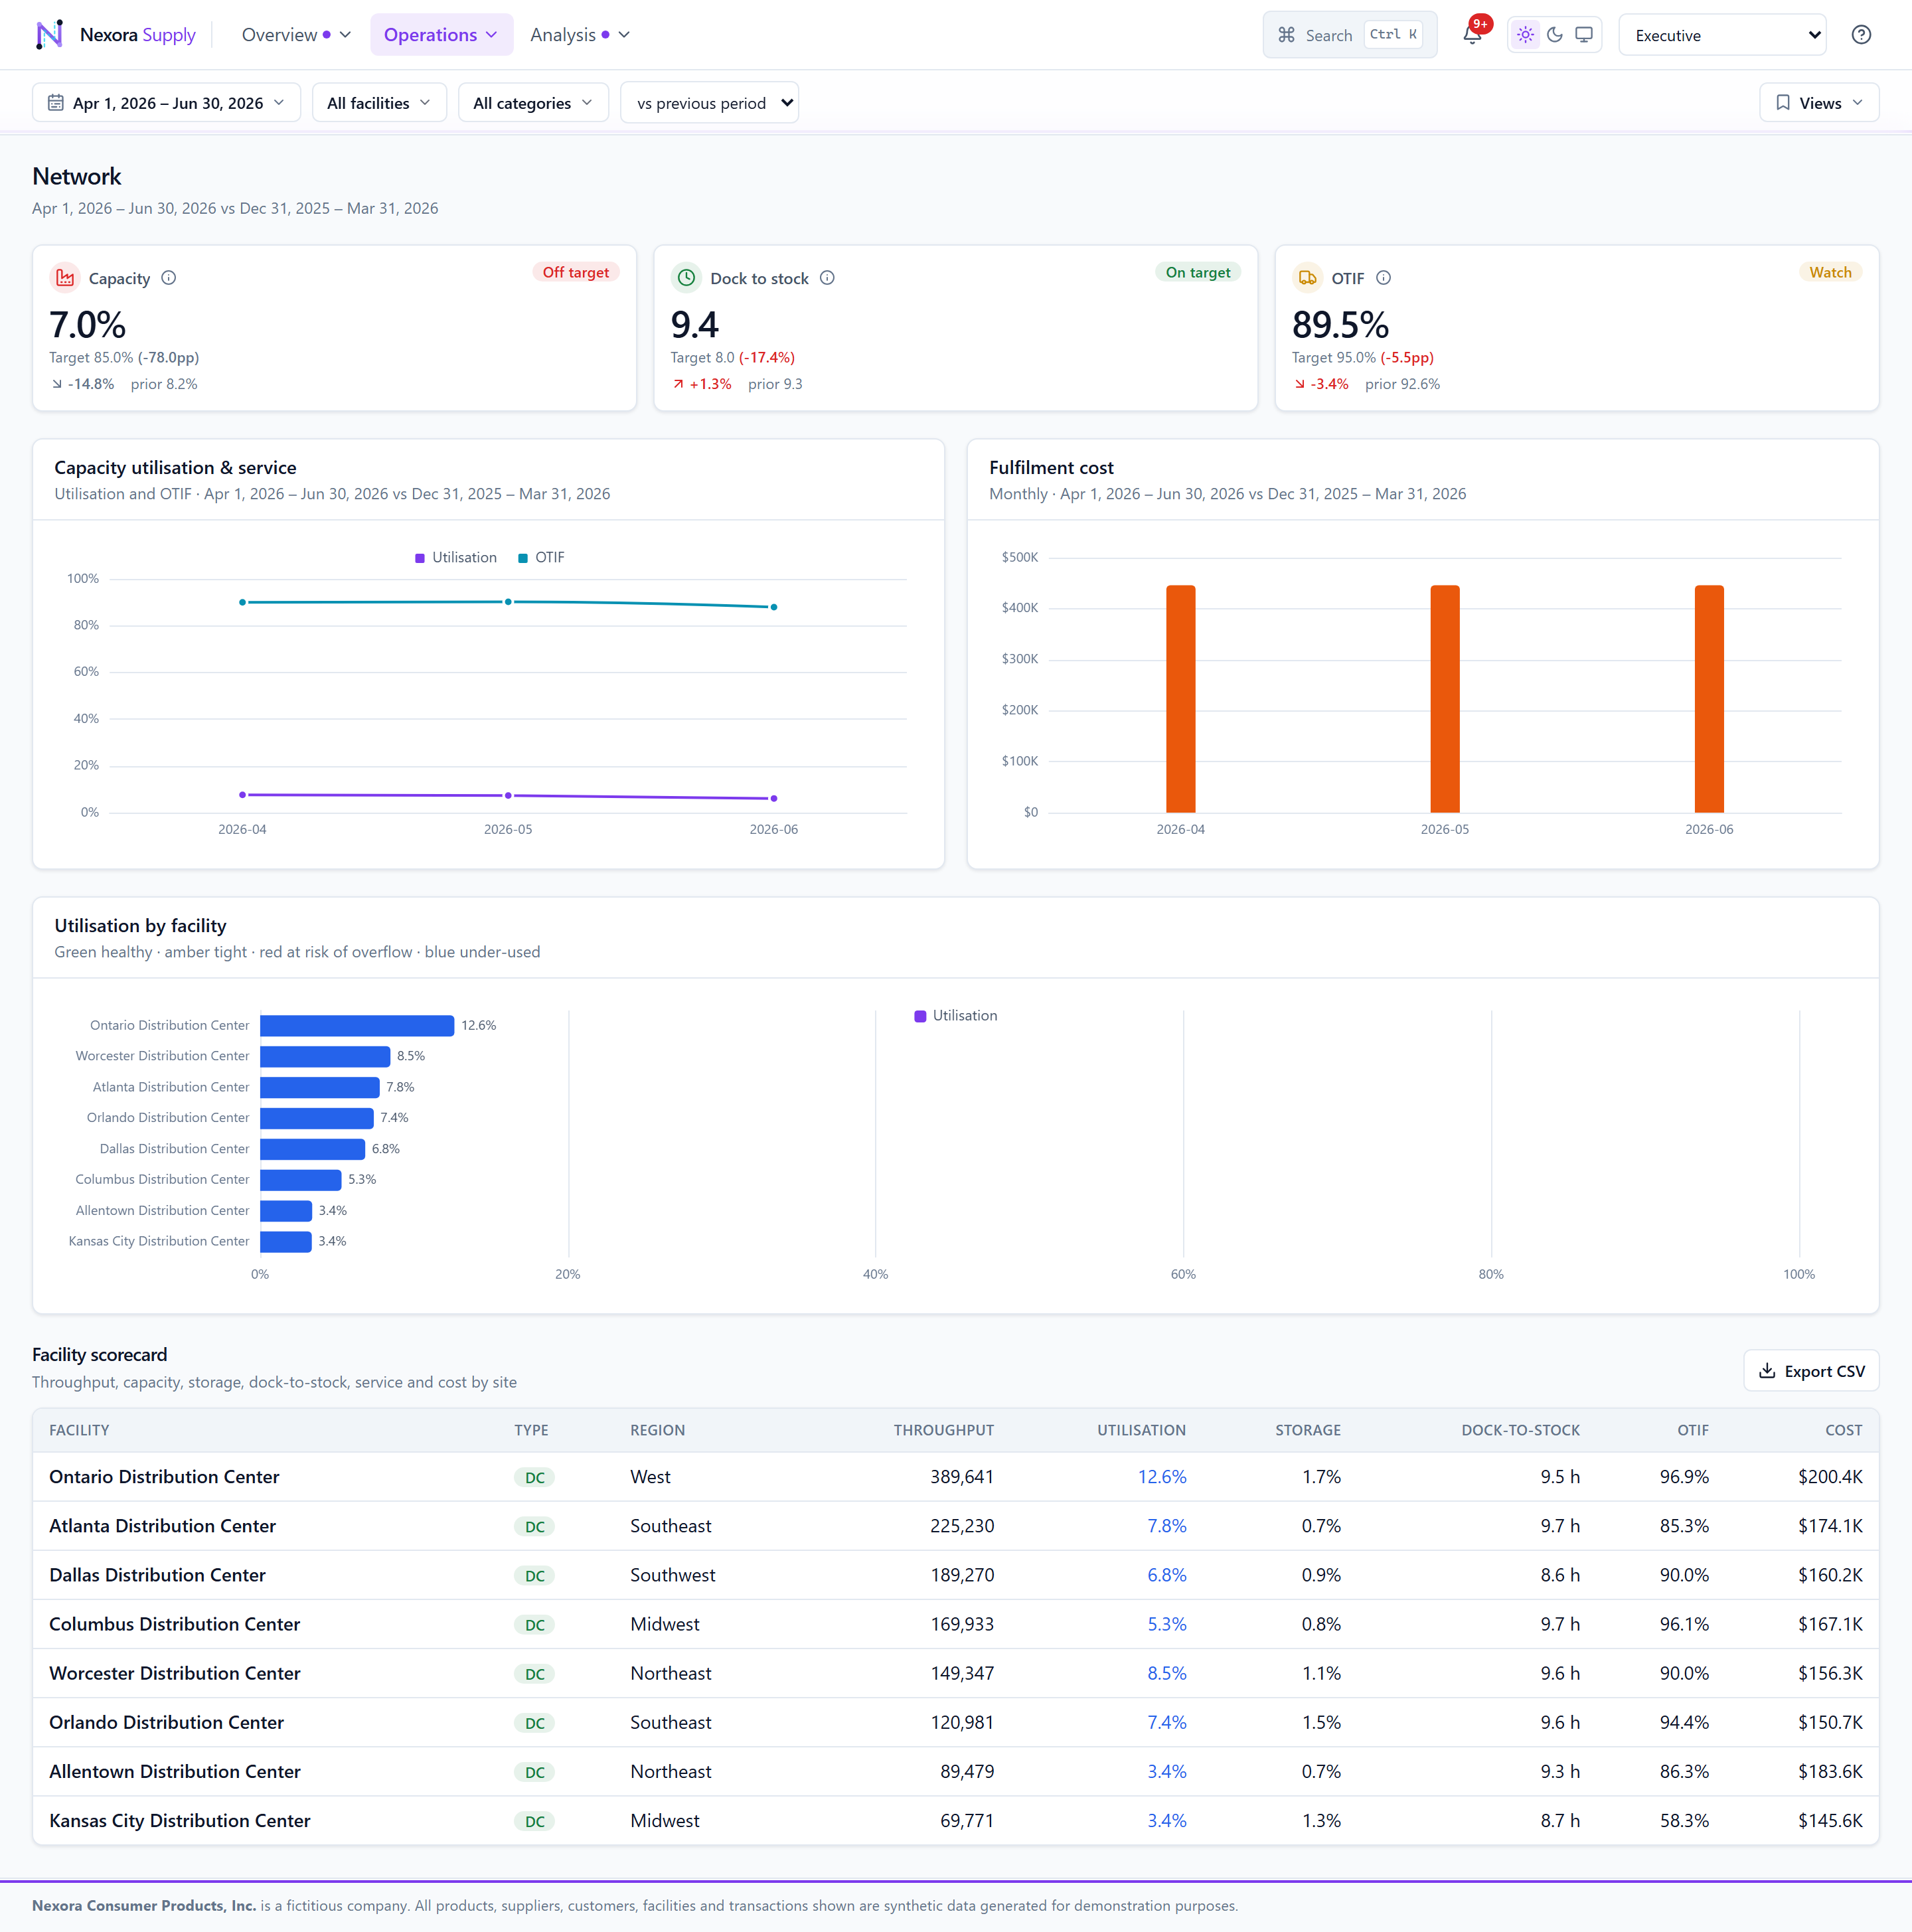Open the Analysis menu
The image size is (1912, 1932).
[x=580, y=35]
